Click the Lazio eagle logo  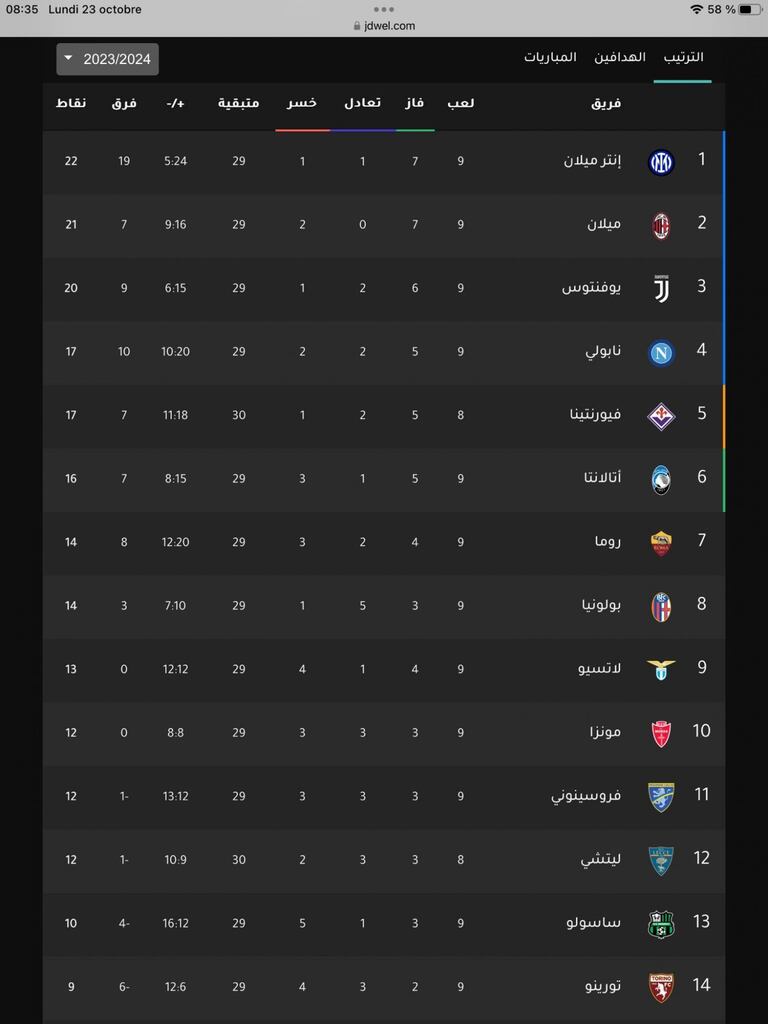point(661,669)
